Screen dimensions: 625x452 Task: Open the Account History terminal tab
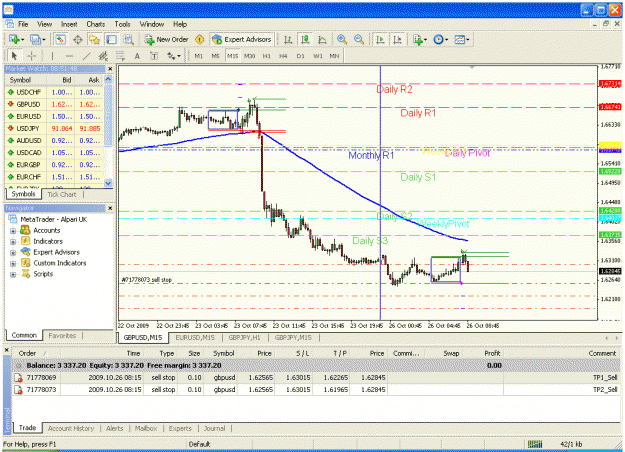point(71,428)
